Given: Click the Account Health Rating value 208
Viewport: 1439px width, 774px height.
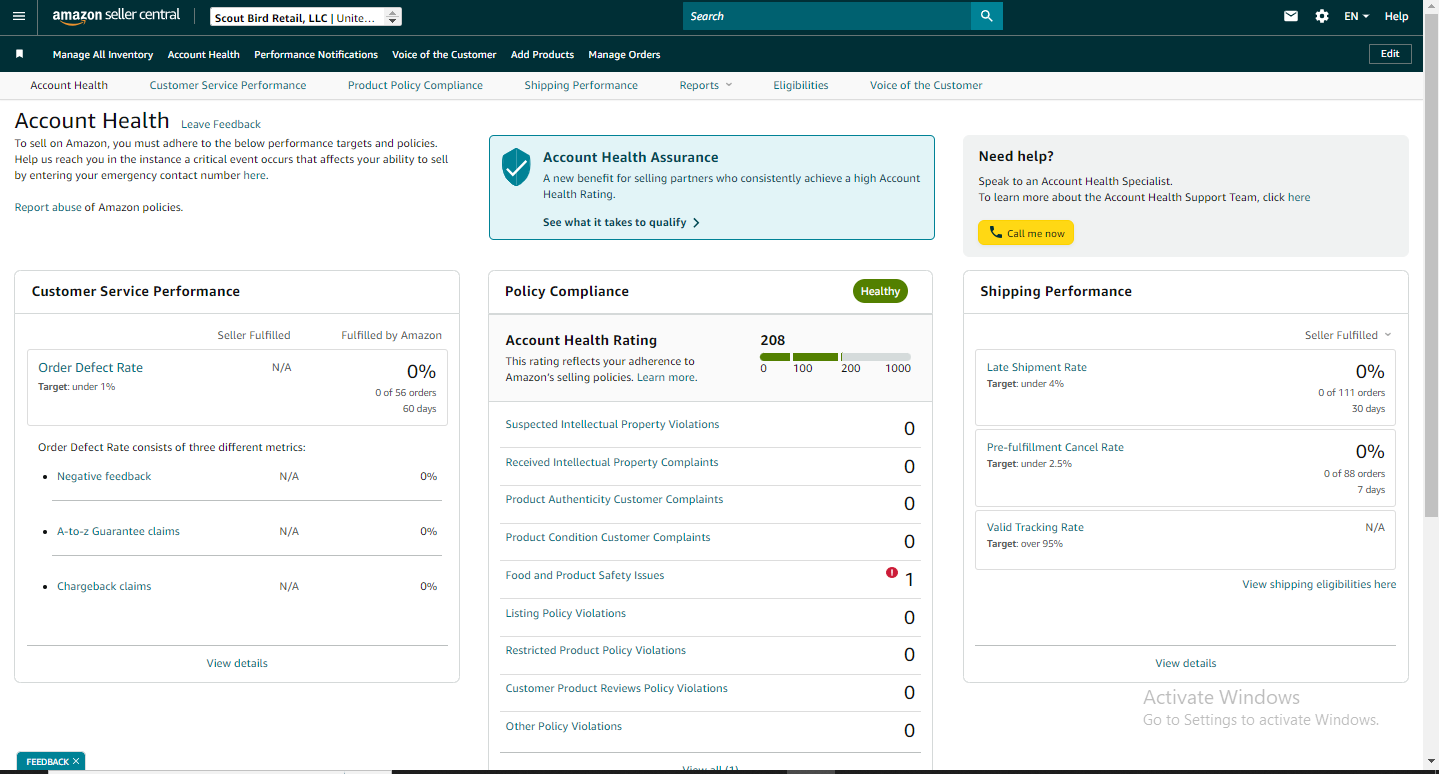Looking at the screenshot, I should (x=773, y=340).
